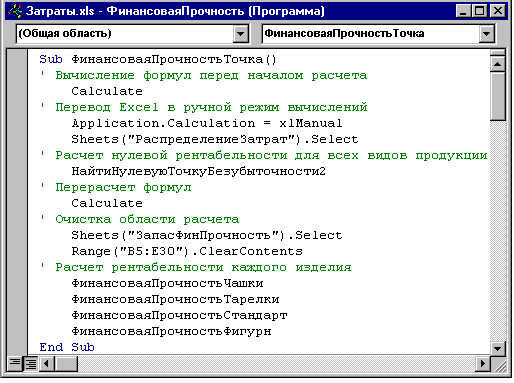
Task: Click the split bar above the vertical scrollbar
Action: 498,53
